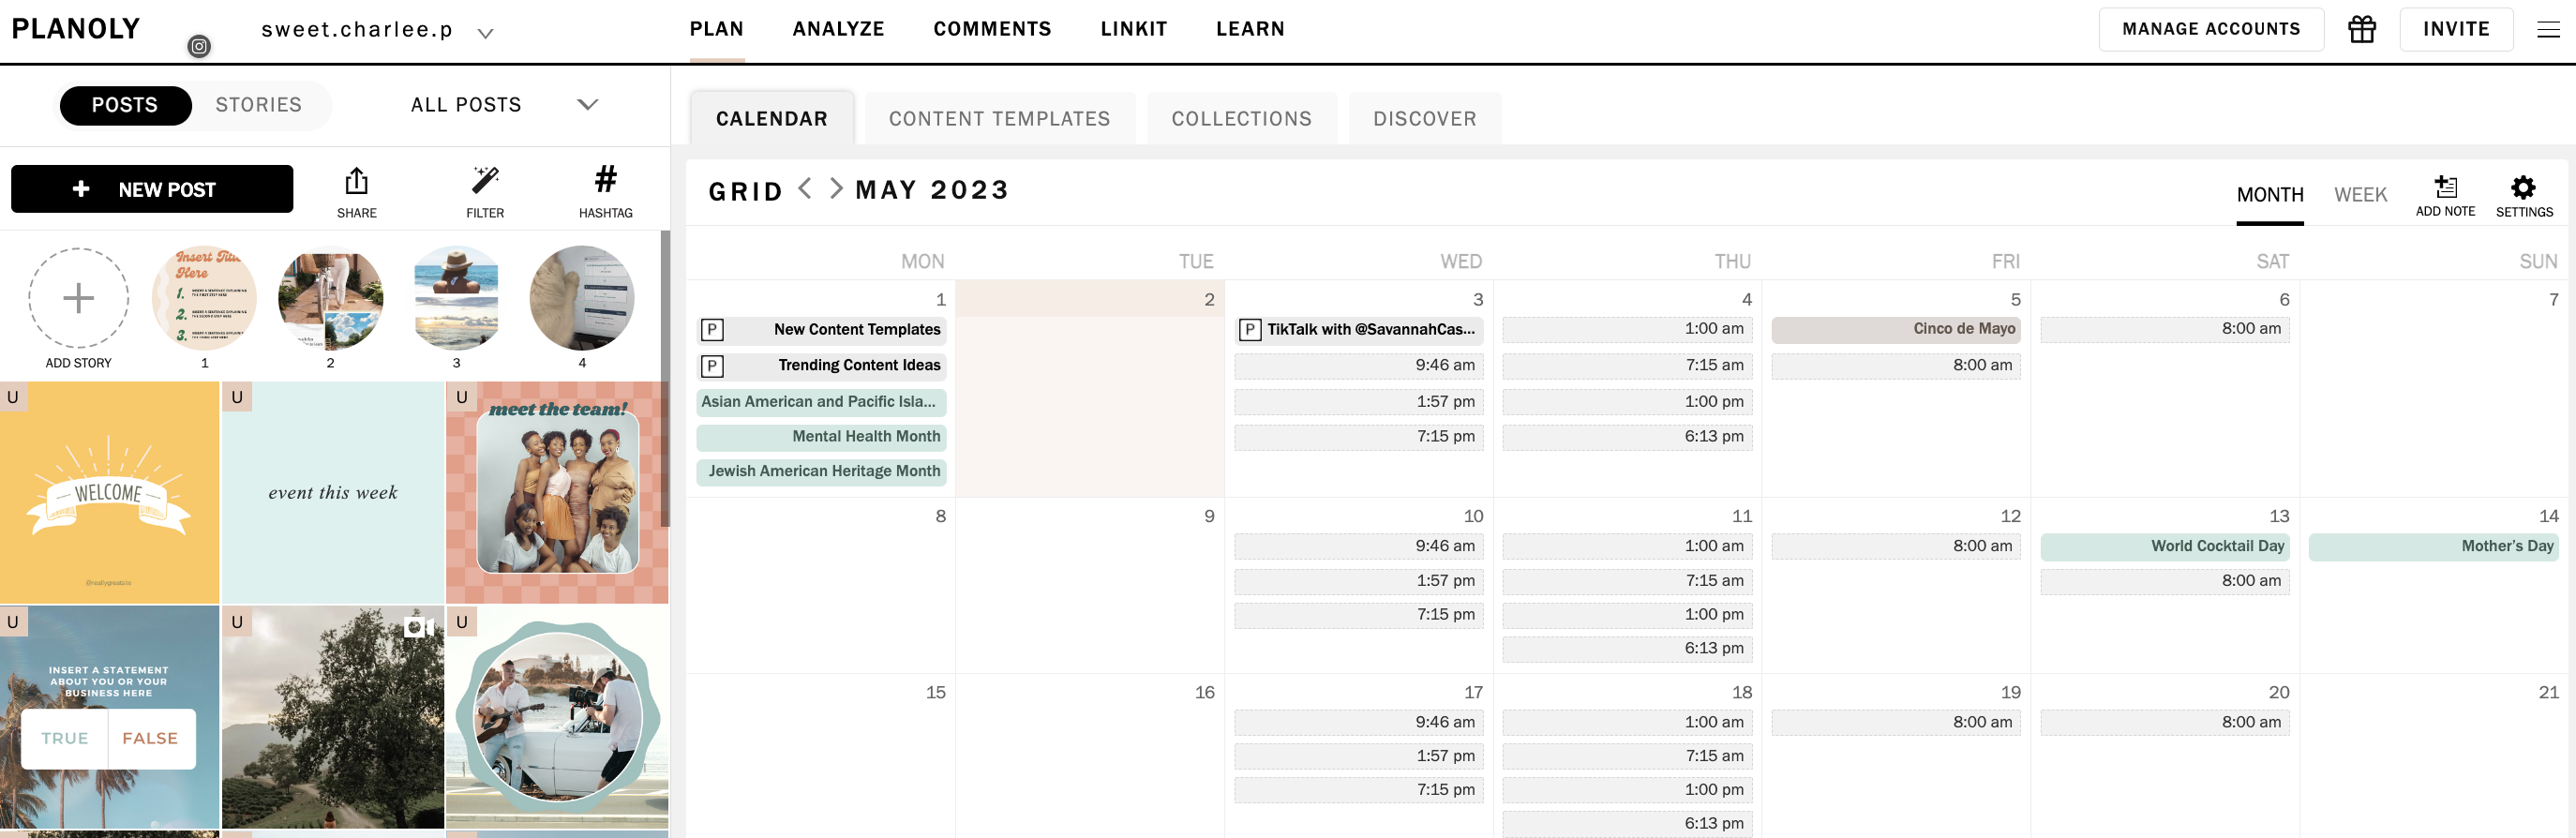Open the Cinco de Mayo event
The height and width of the screenshot is (838, 2576).
click(1895, 329)
